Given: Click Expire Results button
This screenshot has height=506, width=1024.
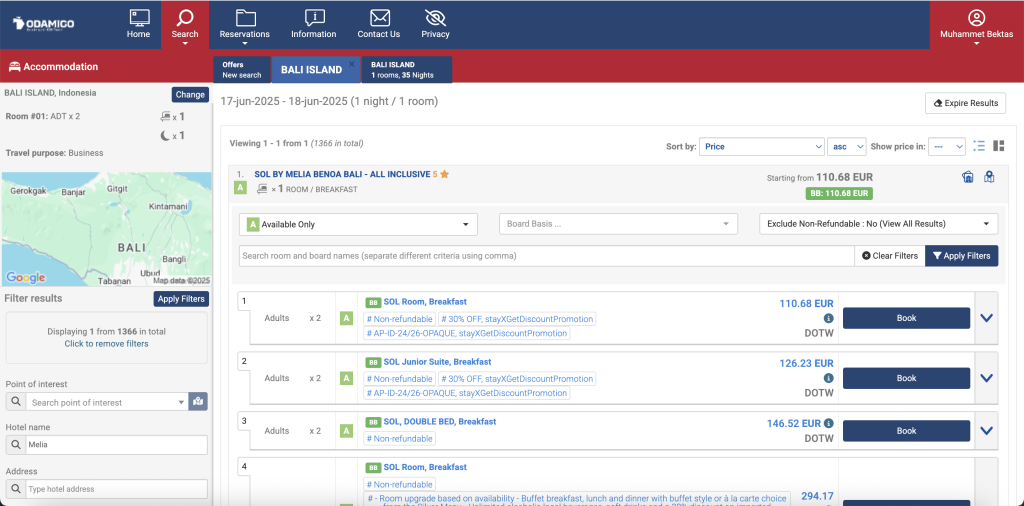Looking at the screenshot, I should tap(965, 103).
